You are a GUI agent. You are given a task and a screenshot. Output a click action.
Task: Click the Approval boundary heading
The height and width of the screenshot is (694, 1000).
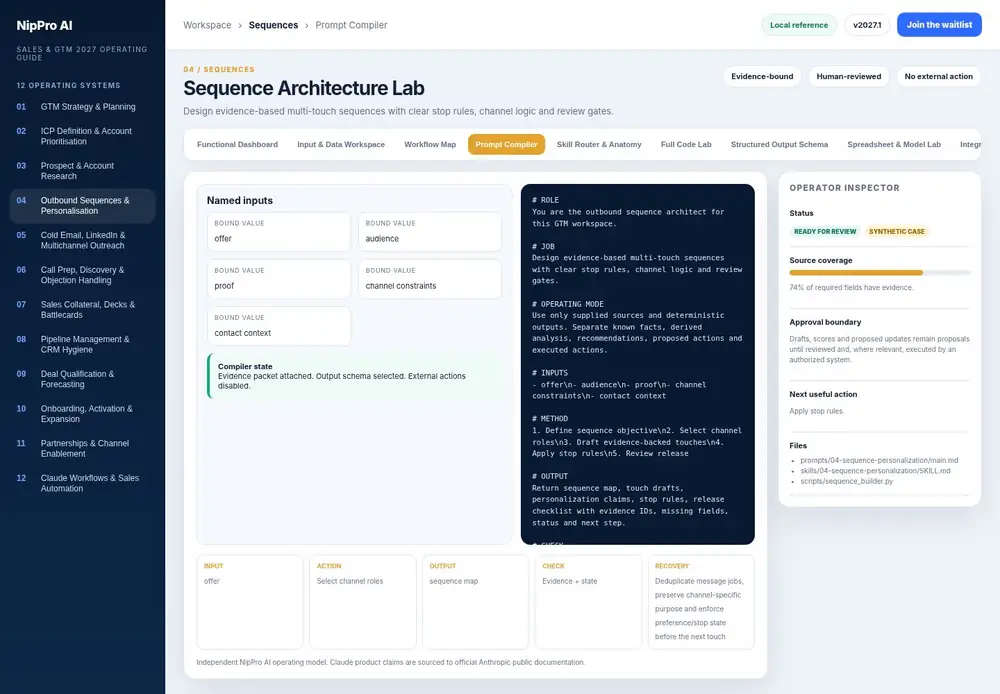[x=825, y=322]
